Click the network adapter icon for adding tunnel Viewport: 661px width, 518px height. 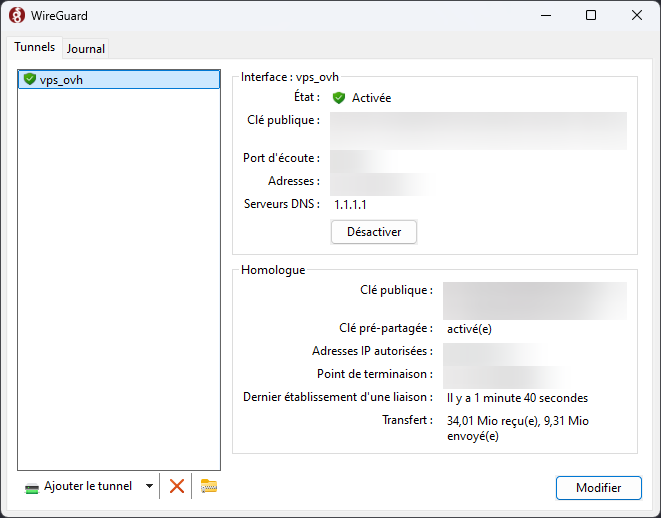point(32,488)
